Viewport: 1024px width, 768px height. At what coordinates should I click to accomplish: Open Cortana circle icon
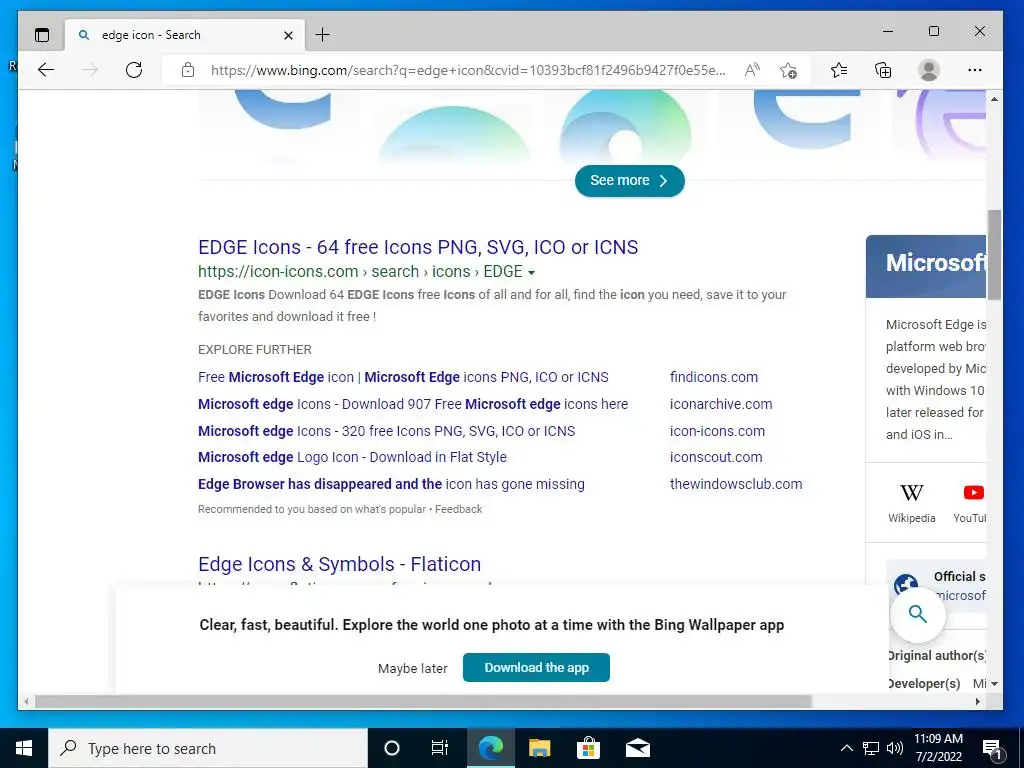pyautogui.click(x=392, y=748)
